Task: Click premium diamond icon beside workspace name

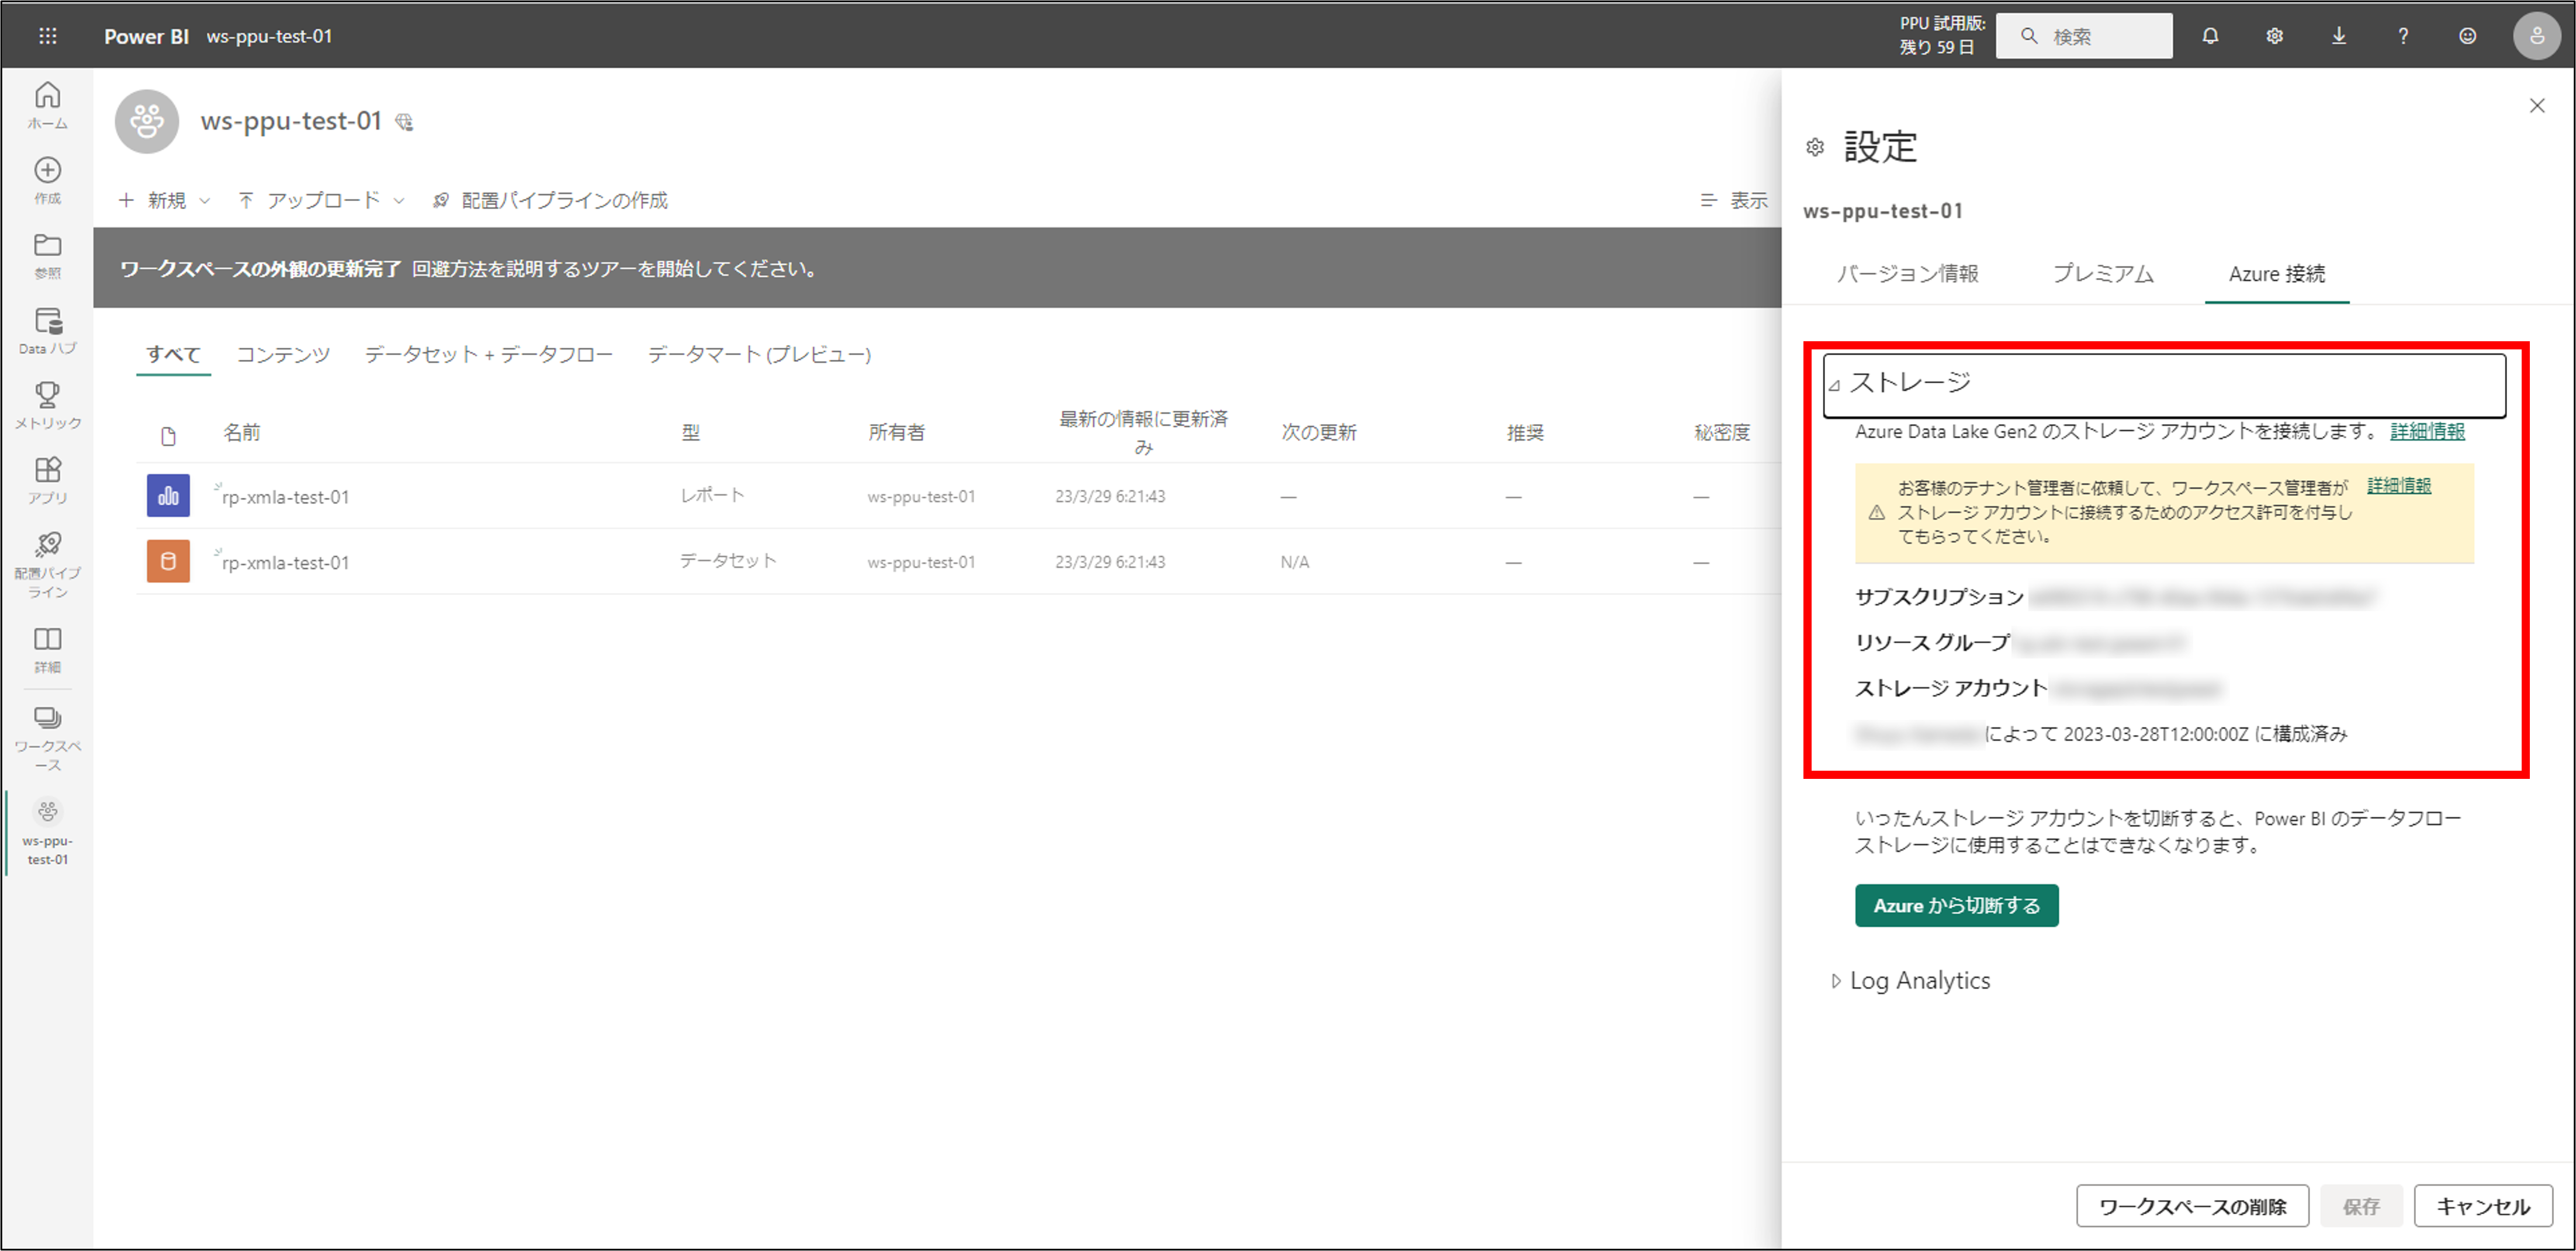Action: pyautogui.click(x=404, y=122)
